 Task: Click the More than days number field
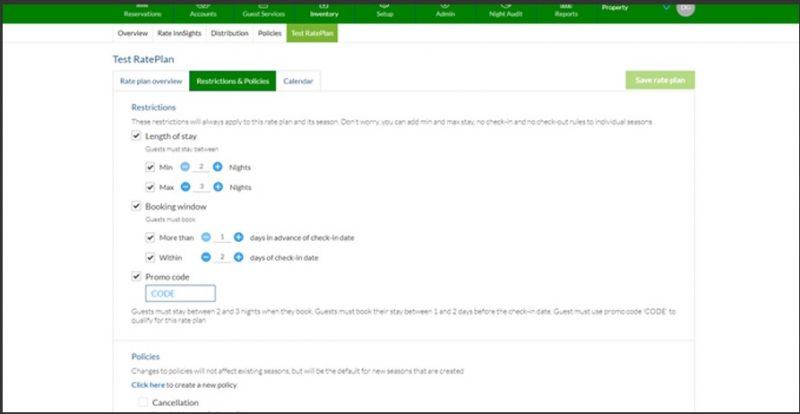[x=222, y=237]
